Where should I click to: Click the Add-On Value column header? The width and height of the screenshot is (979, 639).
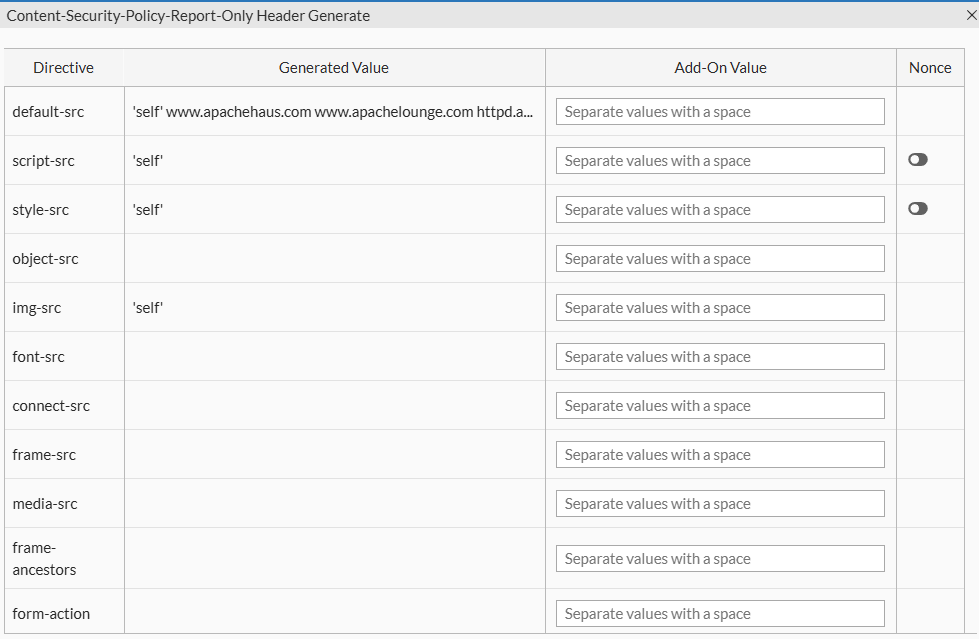coord(720,68)
